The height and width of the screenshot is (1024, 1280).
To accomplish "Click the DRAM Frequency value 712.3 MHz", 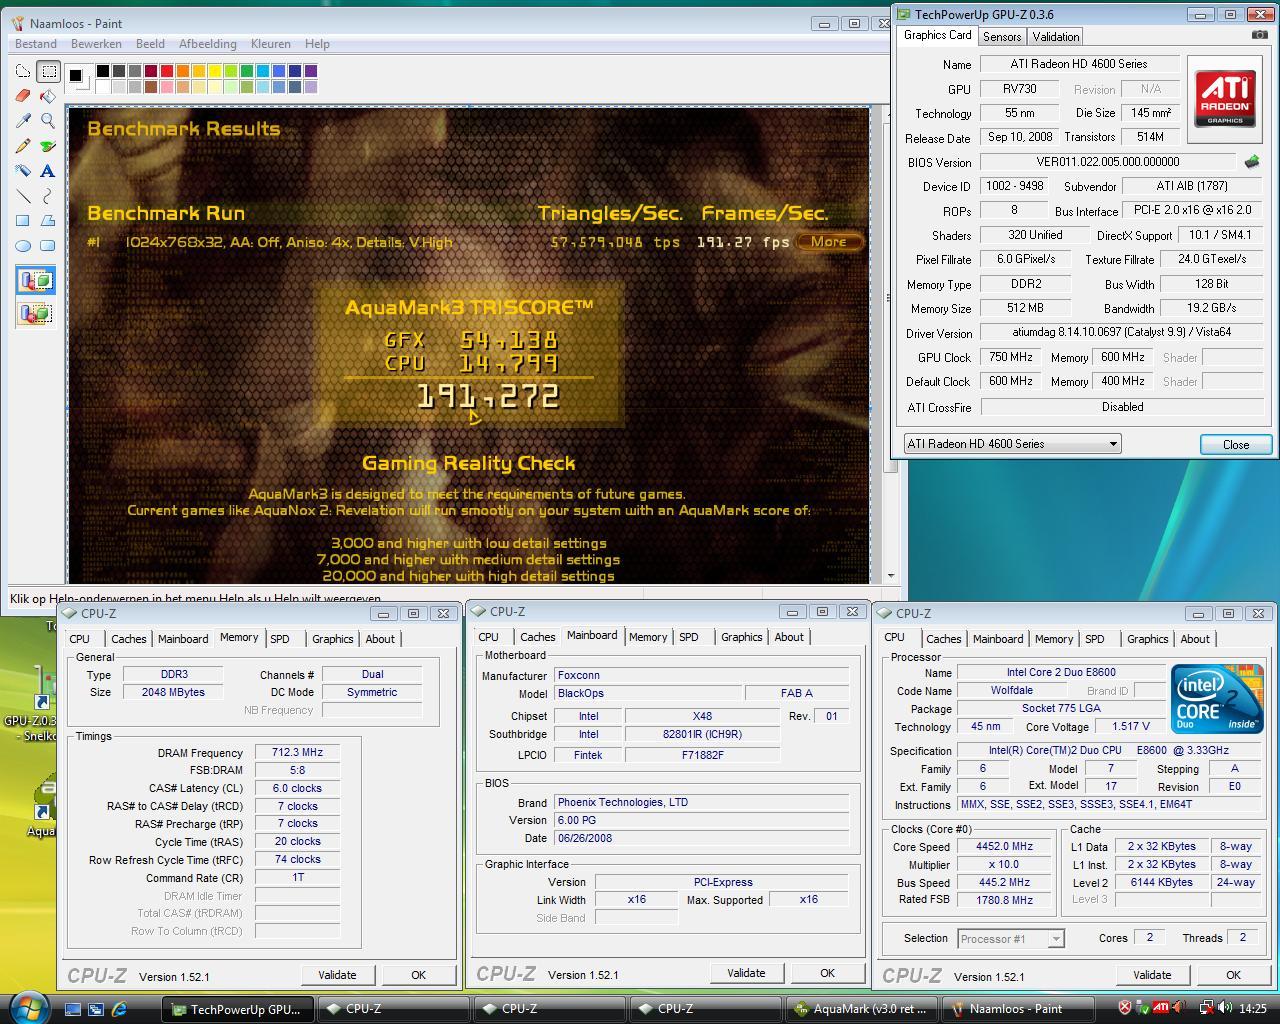I will pyautogui.click(x=297, y=753).
